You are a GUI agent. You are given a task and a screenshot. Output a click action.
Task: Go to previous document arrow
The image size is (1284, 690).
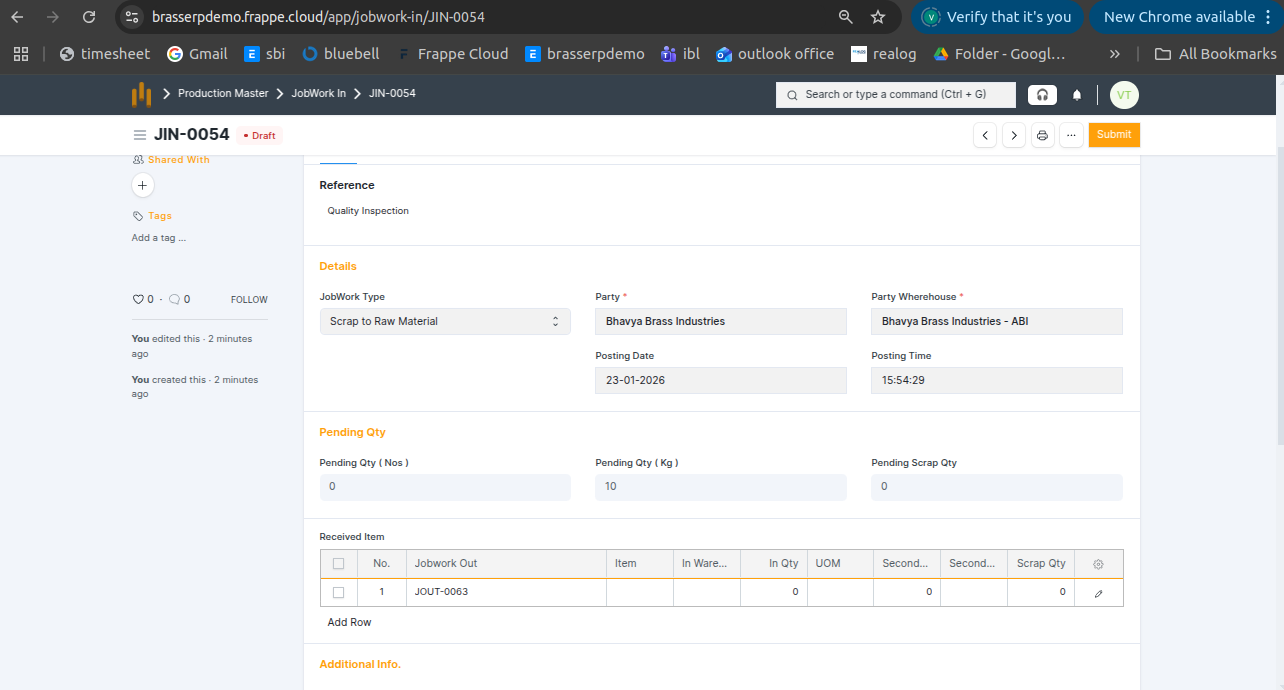pos(985,135)
